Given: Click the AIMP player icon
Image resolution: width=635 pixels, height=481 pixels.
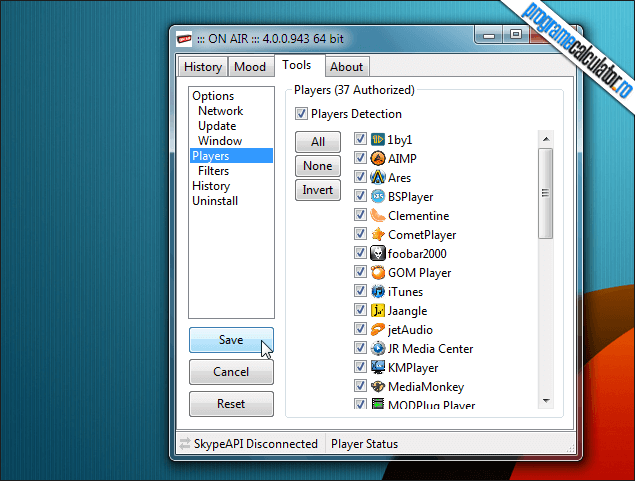Looking at the screenshot, I should [377, 158].
